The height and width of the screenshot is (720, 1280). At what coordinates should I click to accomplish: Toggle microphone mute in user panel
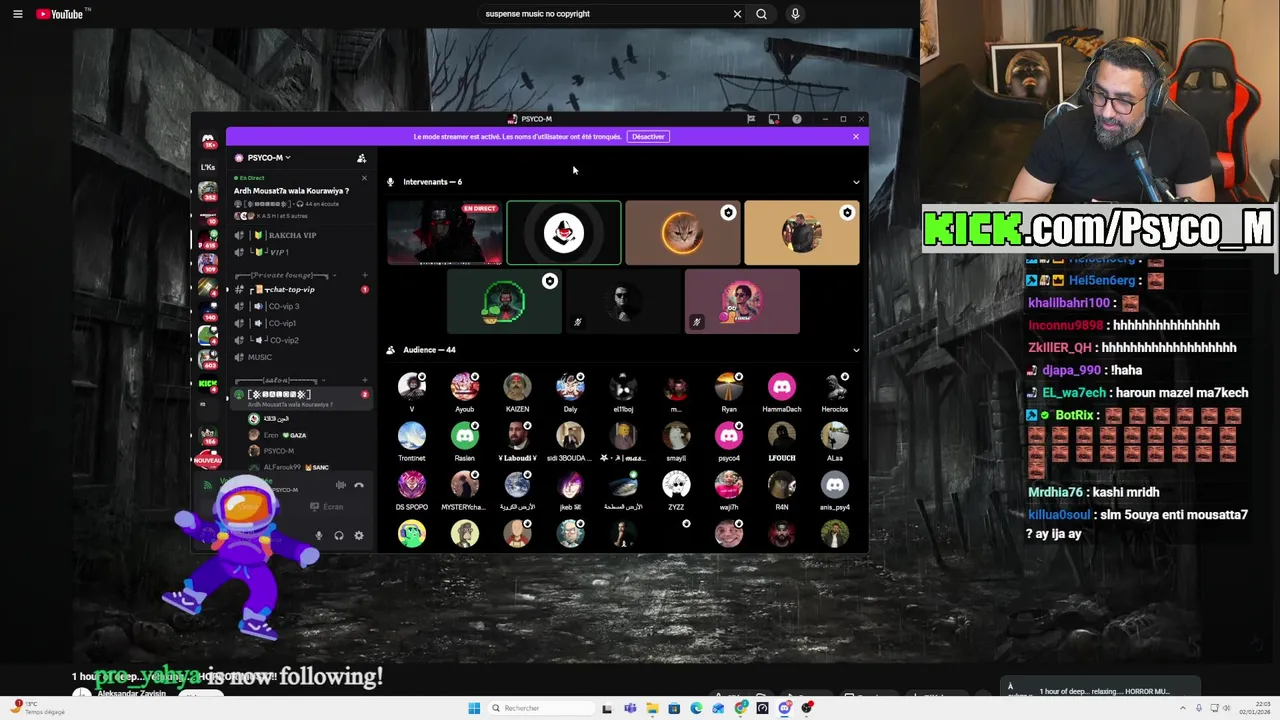point(319,536)
